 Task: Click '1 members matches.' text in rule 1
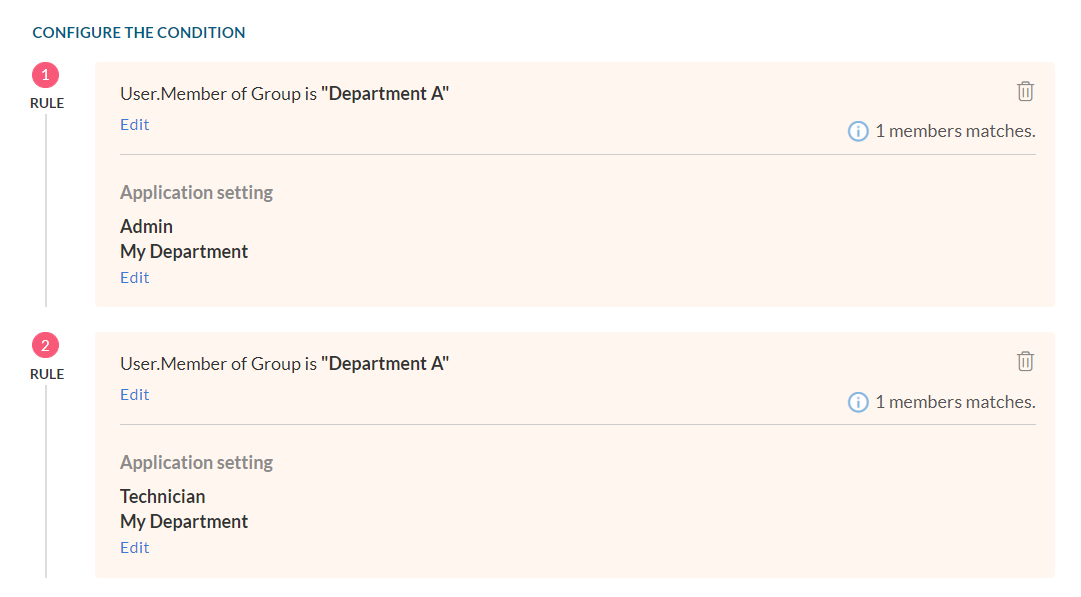coord(956,131)
